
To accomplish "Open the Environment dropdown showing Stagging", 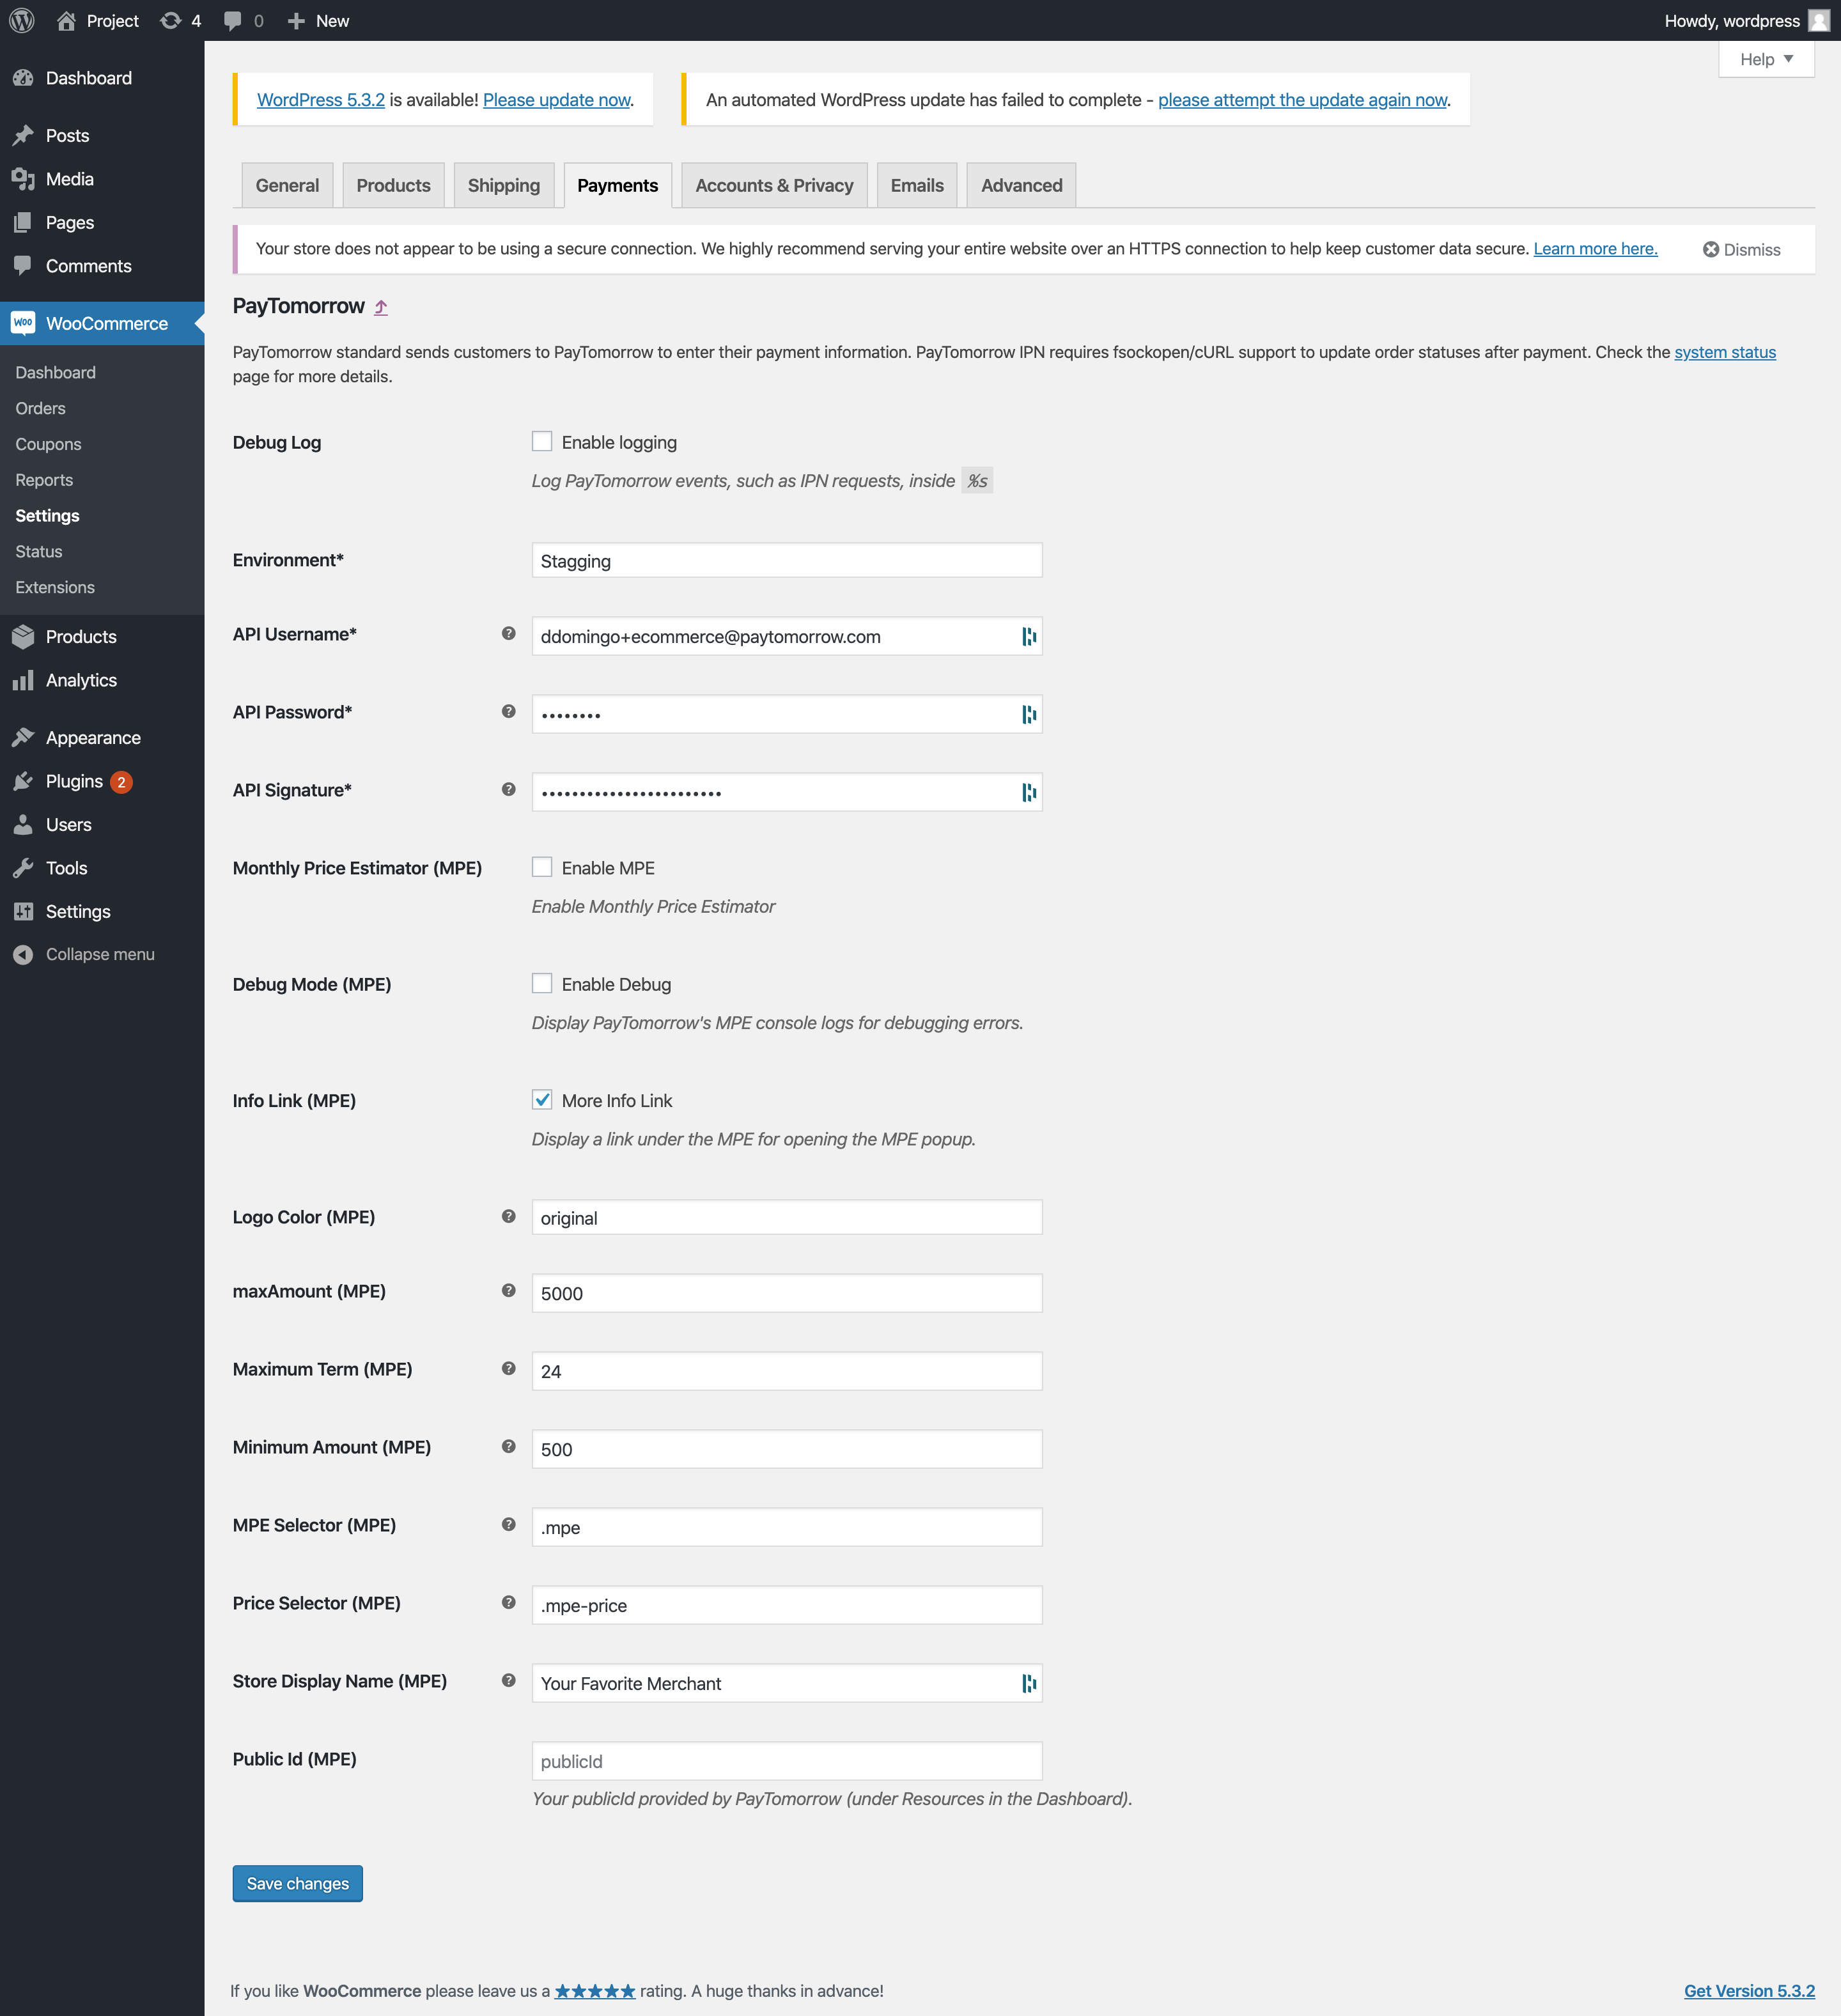I will pos(787,560).
